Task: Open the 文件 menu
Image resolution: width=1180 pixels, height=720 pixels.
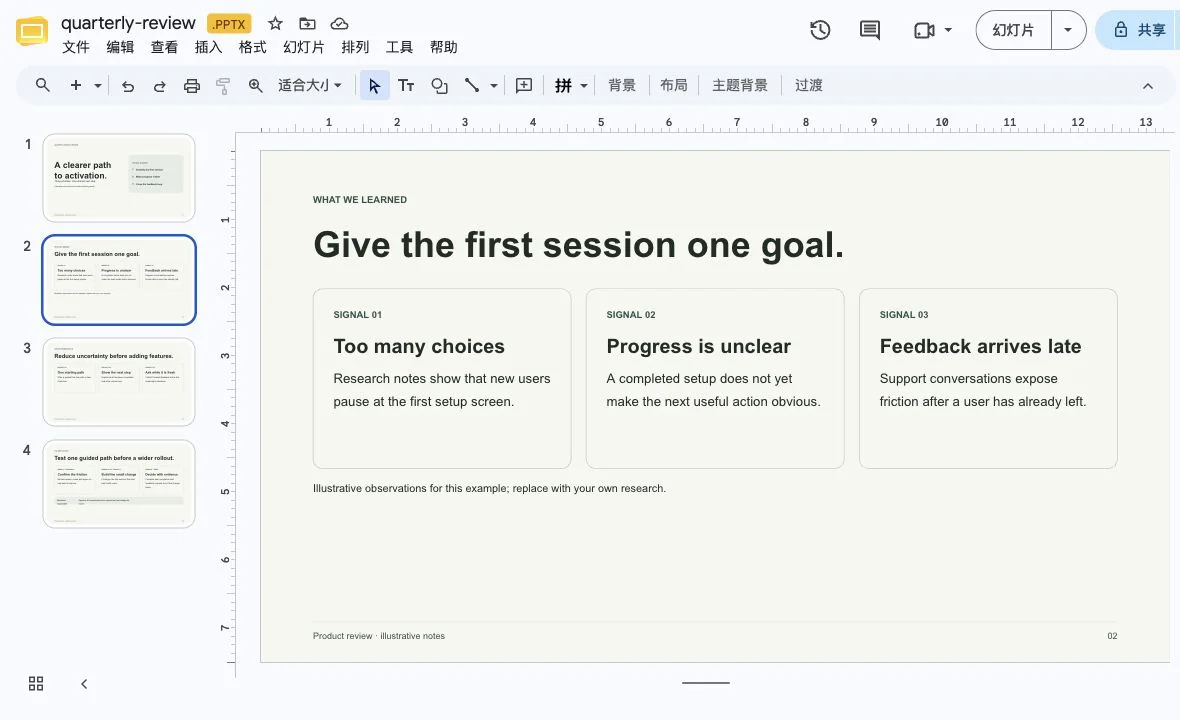Action: [x=75, y=47]
